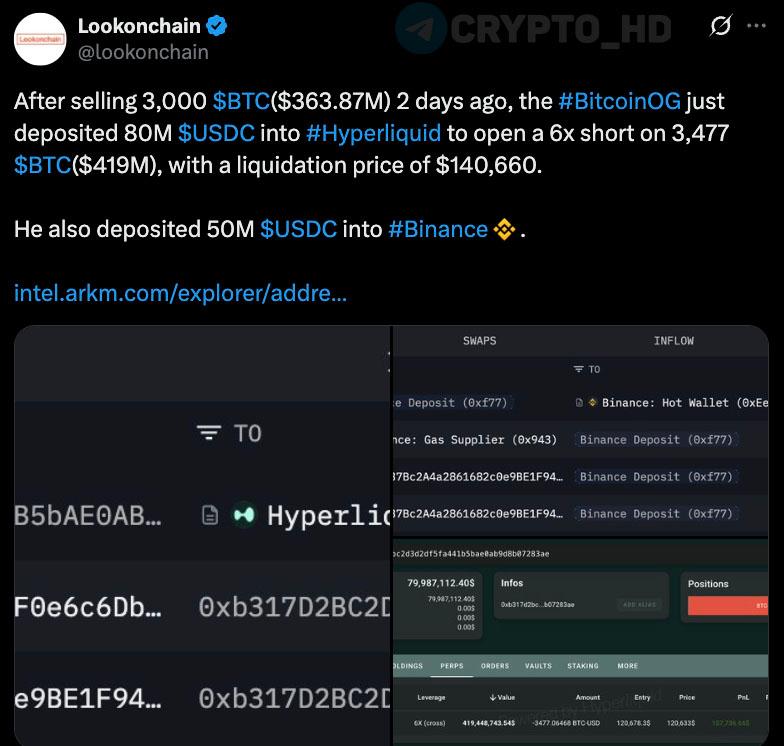Open Lookonchain profile avatar
784x746 pixels.
click(x=40, y=39)
